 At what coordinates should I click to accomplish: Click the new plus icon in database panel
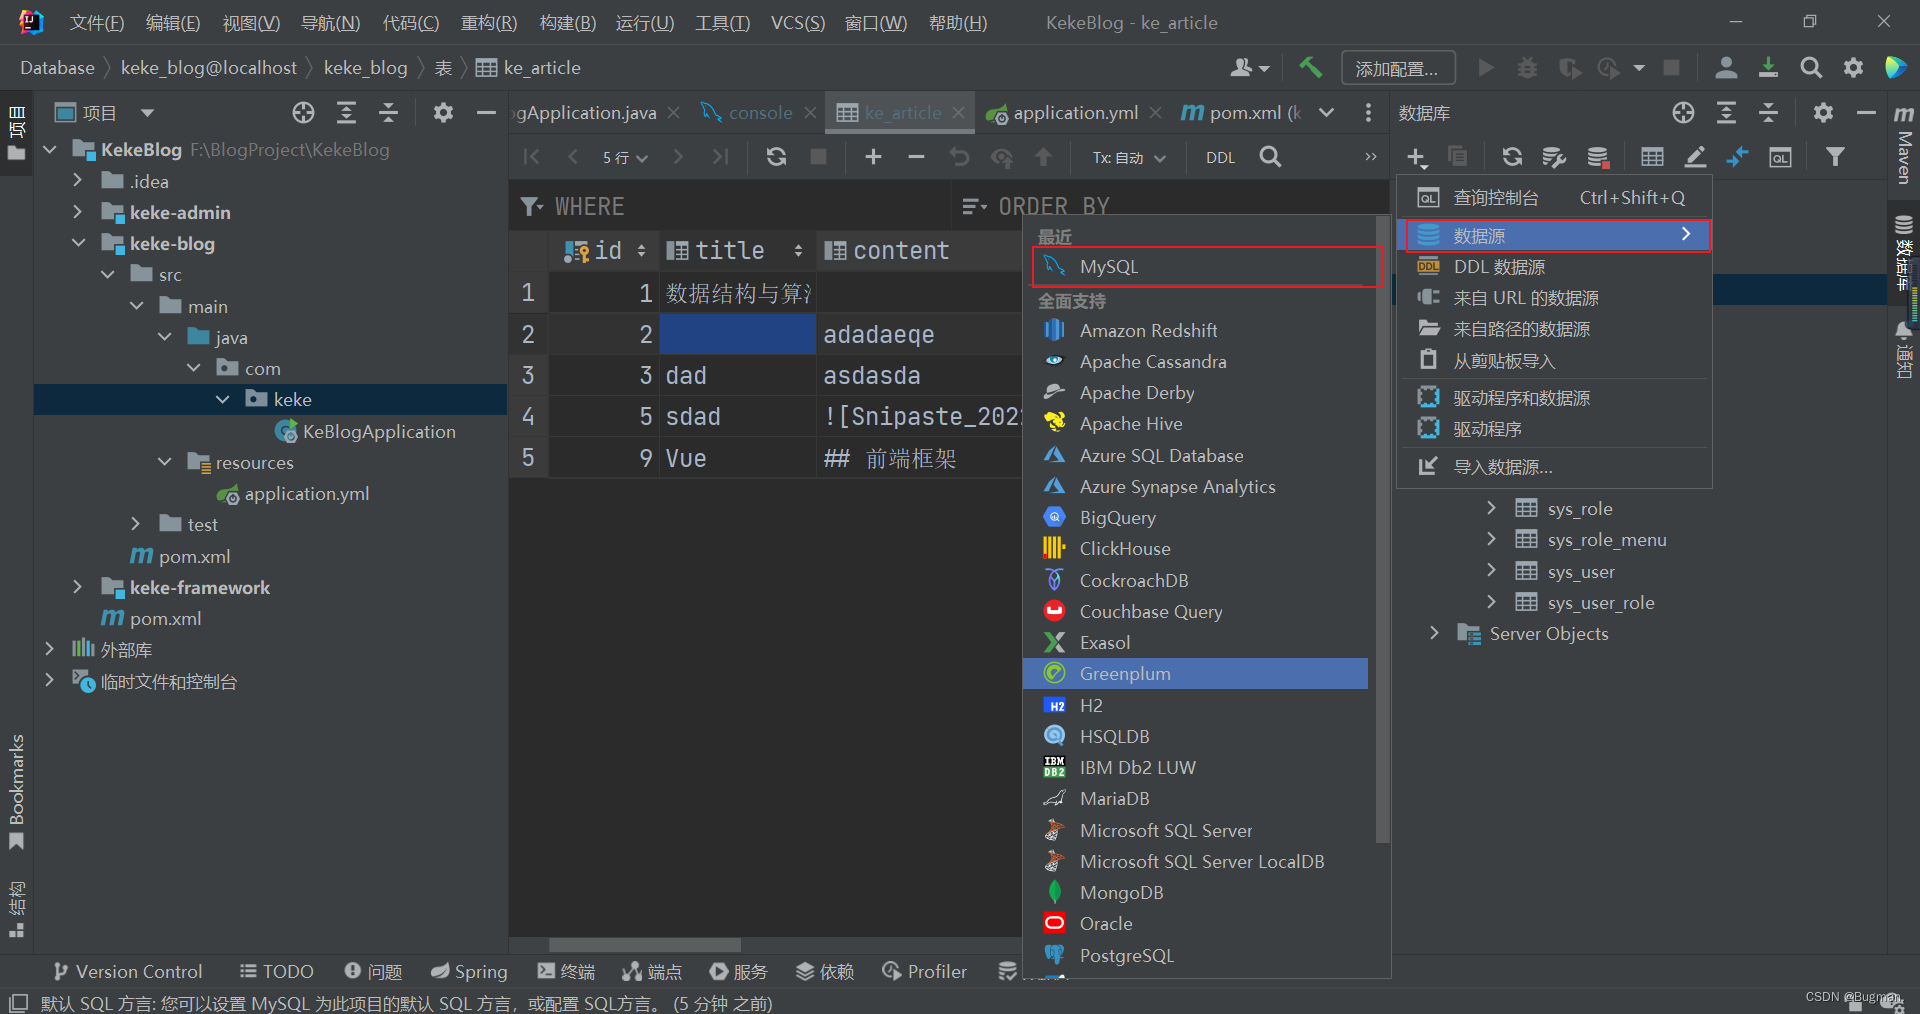coord(1417,157)
